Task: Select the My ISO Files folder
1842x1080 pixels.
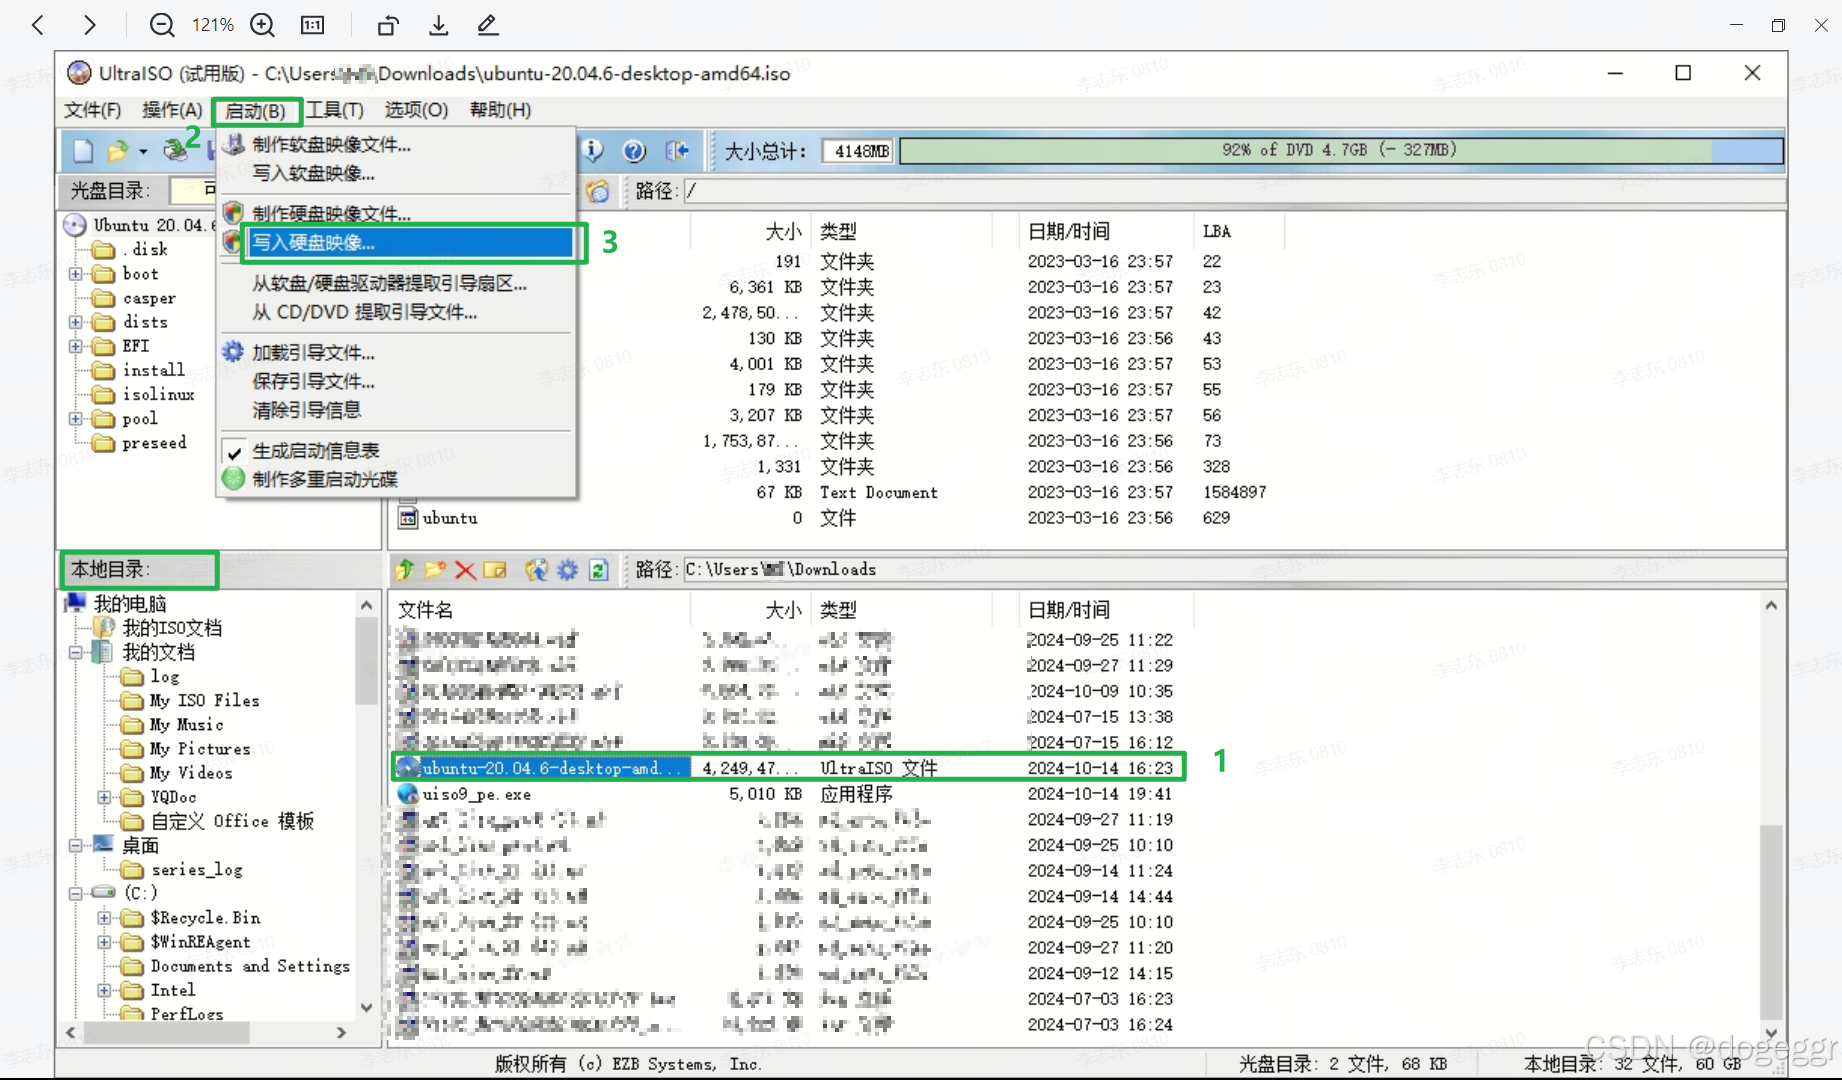Action: tap(204, 701)
